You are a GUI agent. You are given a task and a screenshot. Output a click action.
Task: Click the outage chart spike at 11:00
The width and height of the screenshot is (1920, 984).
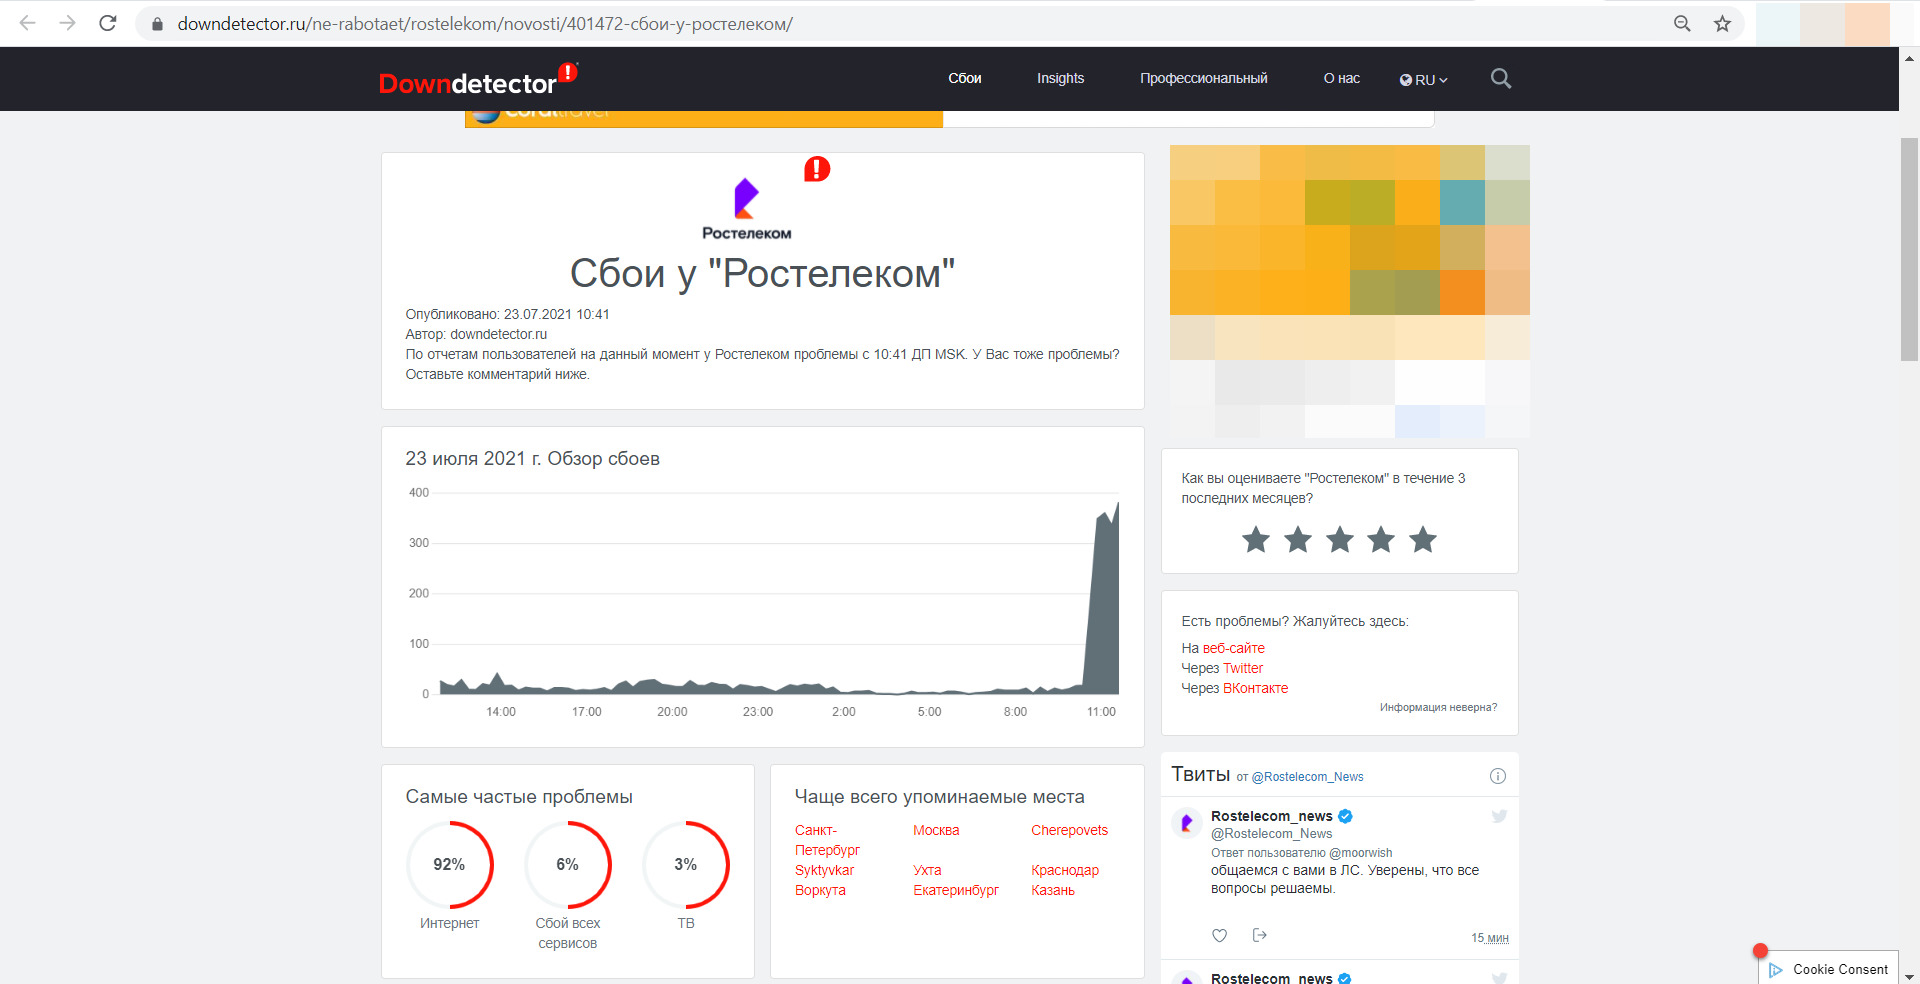coord(1103,600)
